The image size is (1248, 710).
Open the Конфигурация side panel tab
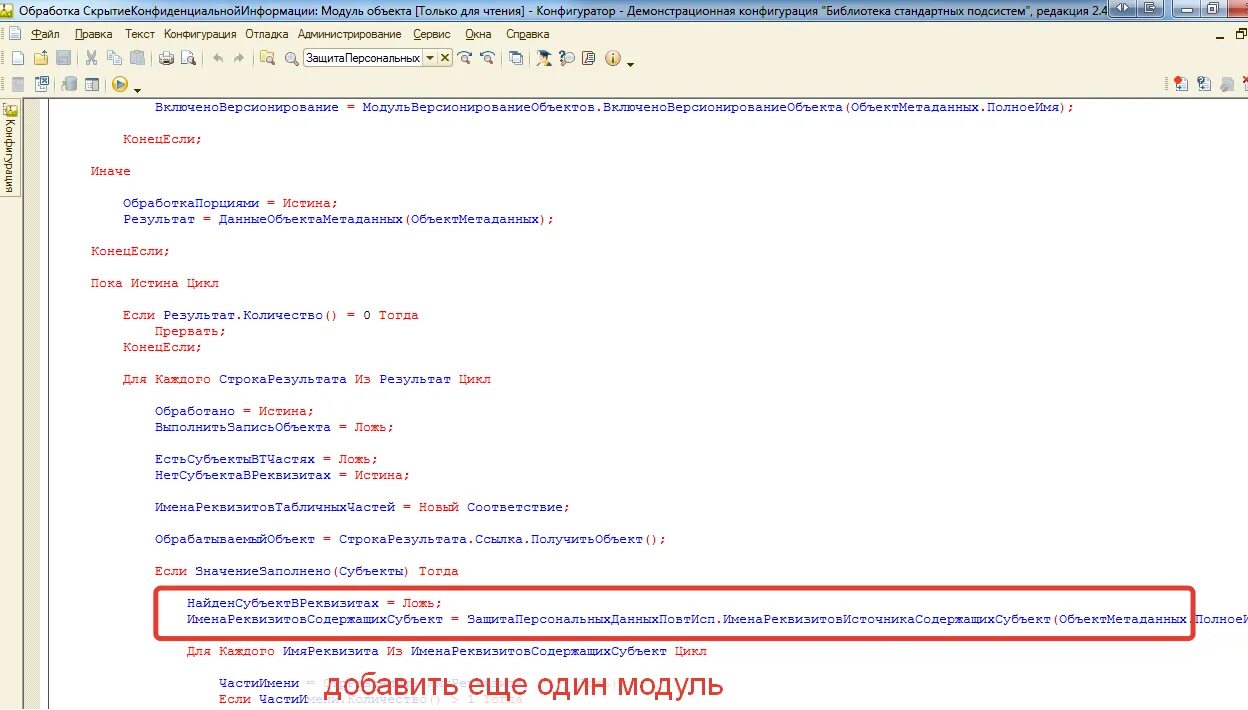pyautogui.click(x=10, y=148)
